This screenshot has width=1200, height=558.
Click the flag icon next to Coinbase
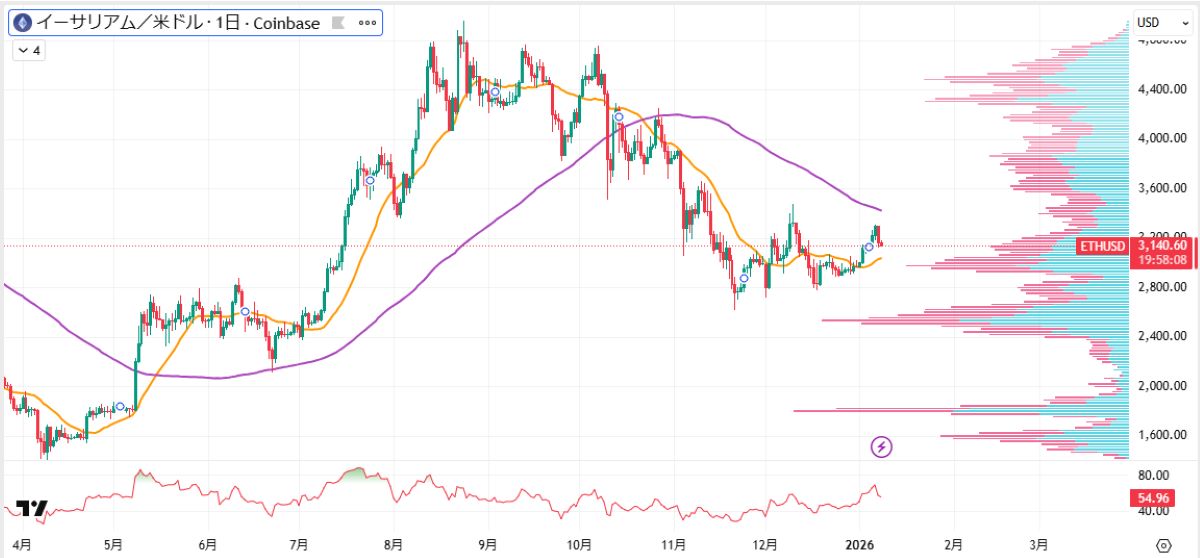[x=338, y=22]
